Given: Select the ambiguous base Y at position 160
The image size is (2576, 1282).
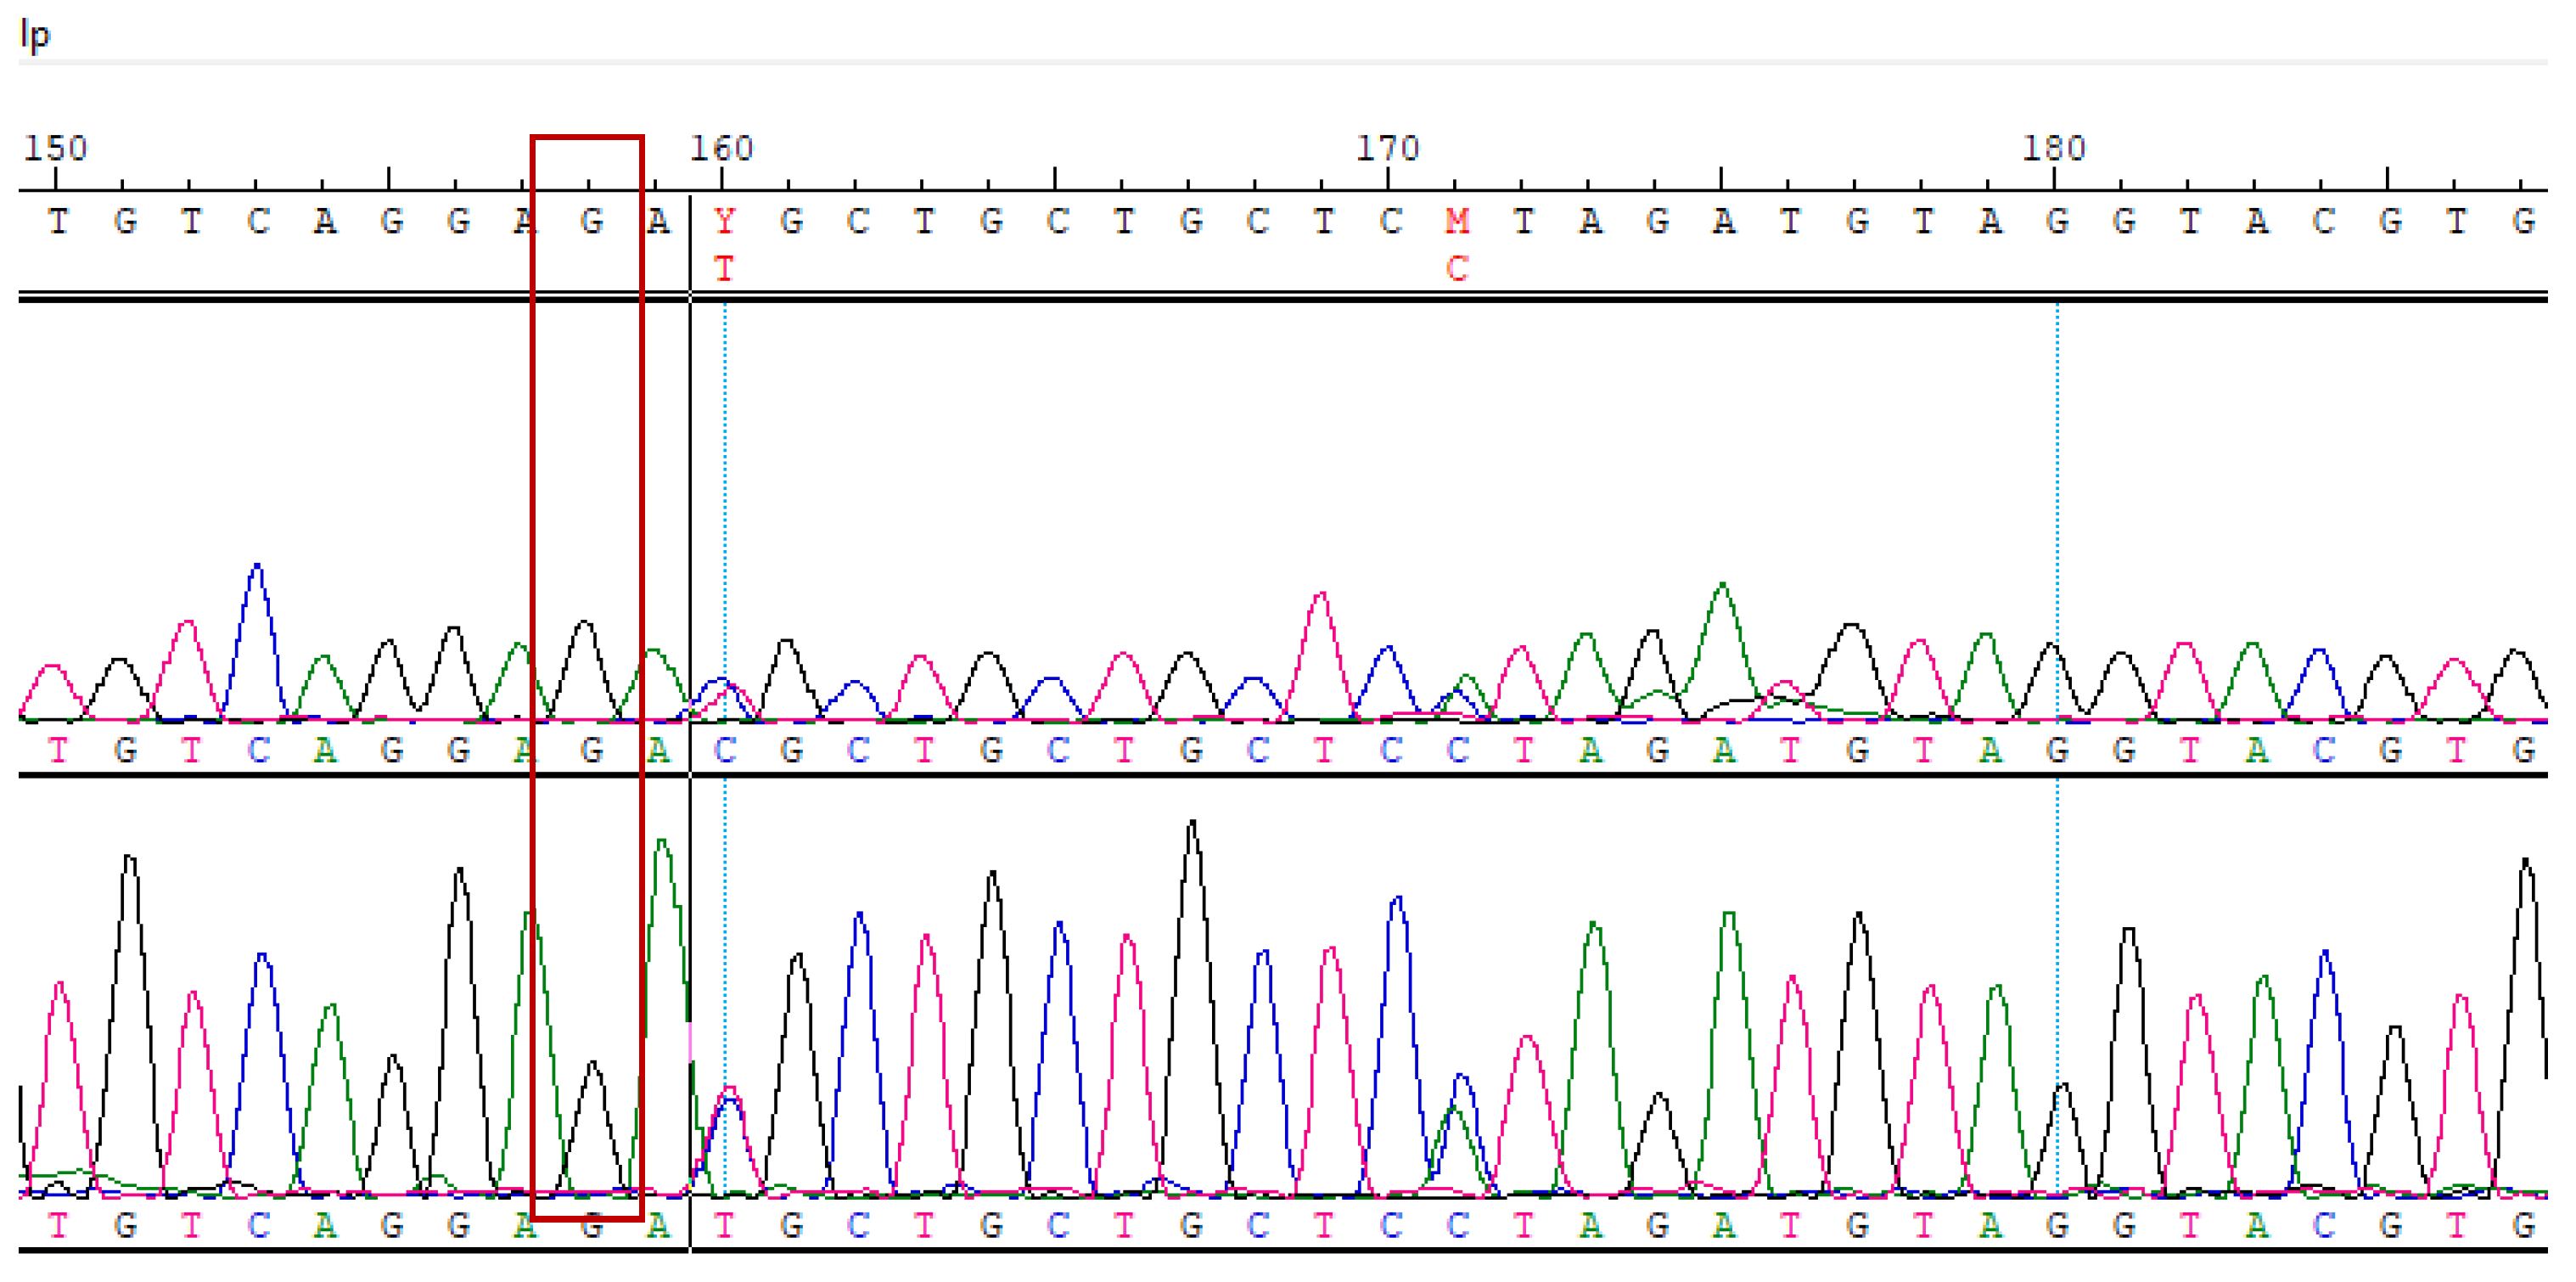Looking at the screenshot, I should 725,222.
